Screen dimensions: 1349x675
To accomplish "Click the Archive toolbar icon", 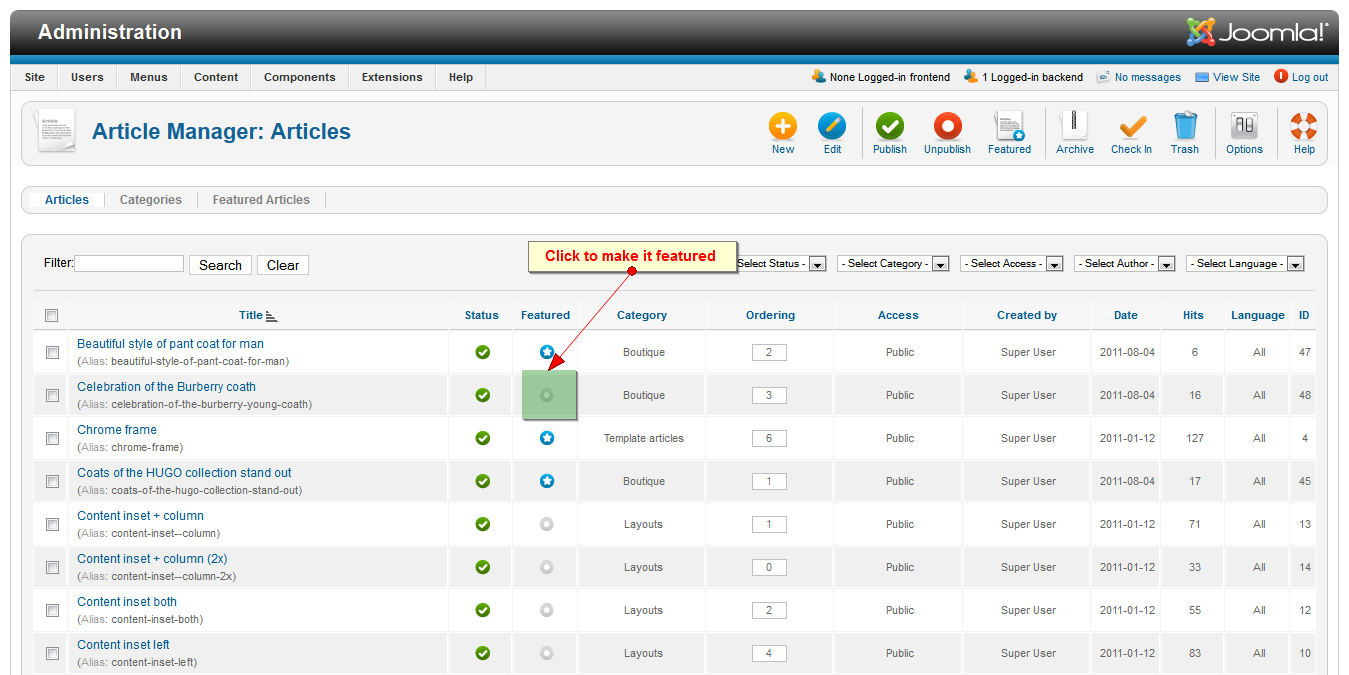I will pos(1074,126).
